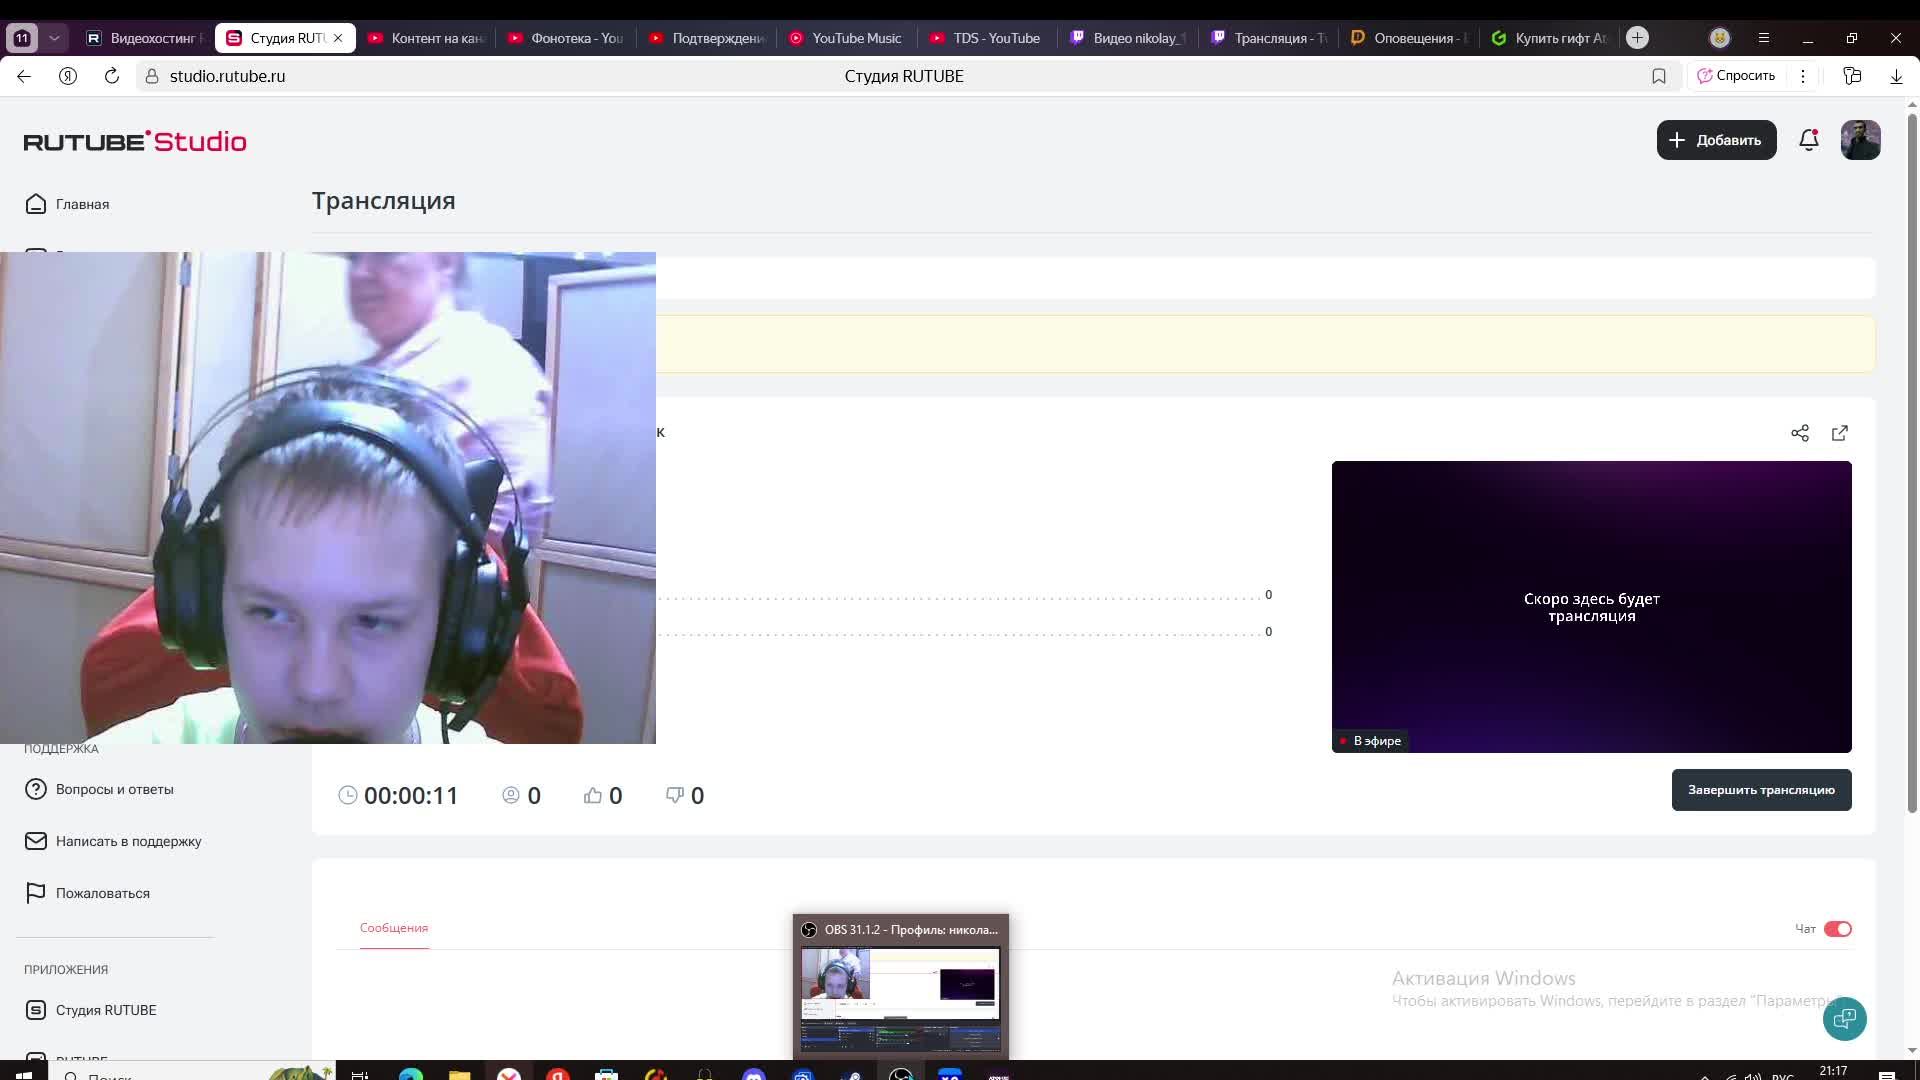Image resolution: width=1920 pixels, height=1080 pixels.
Task: Open broadcast in new window icon
Action: [x=1840, y=433]
